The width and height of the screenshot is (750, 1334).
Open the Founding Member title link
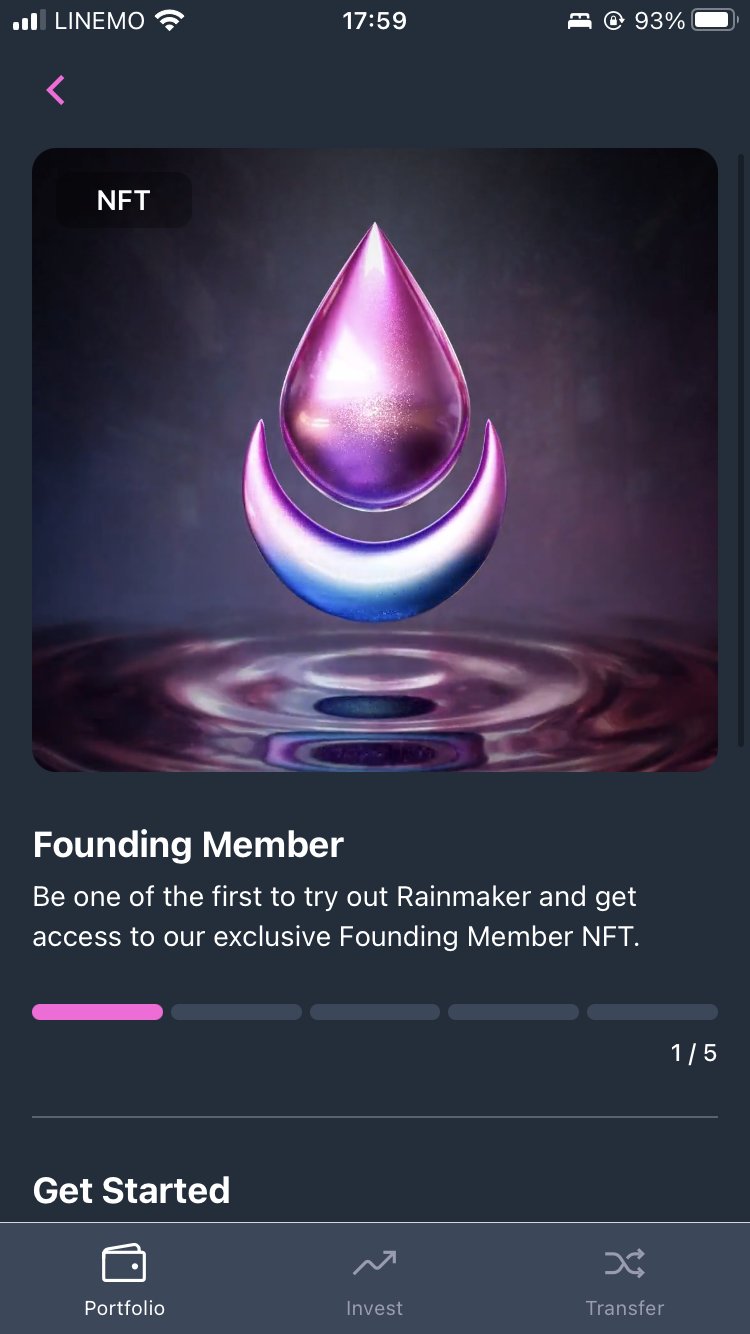click(187, 844)
